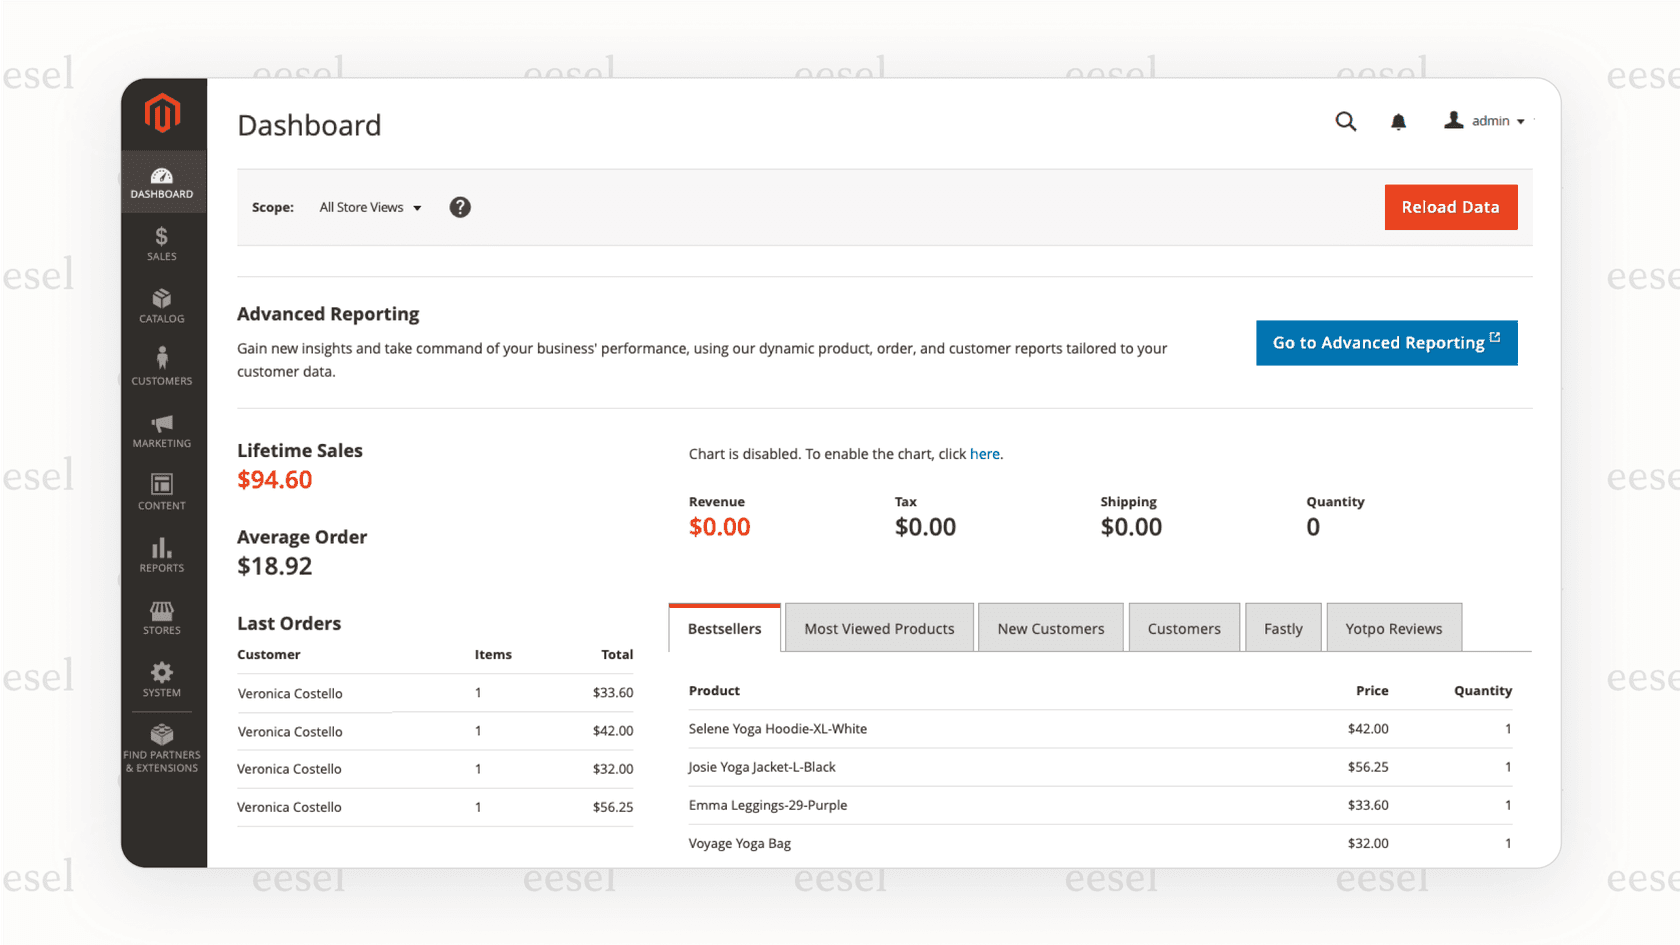Open the Dashboard section in the sidebar
Image resolution: width=1680 pixels, height=945 pixels.
[162, 182]
